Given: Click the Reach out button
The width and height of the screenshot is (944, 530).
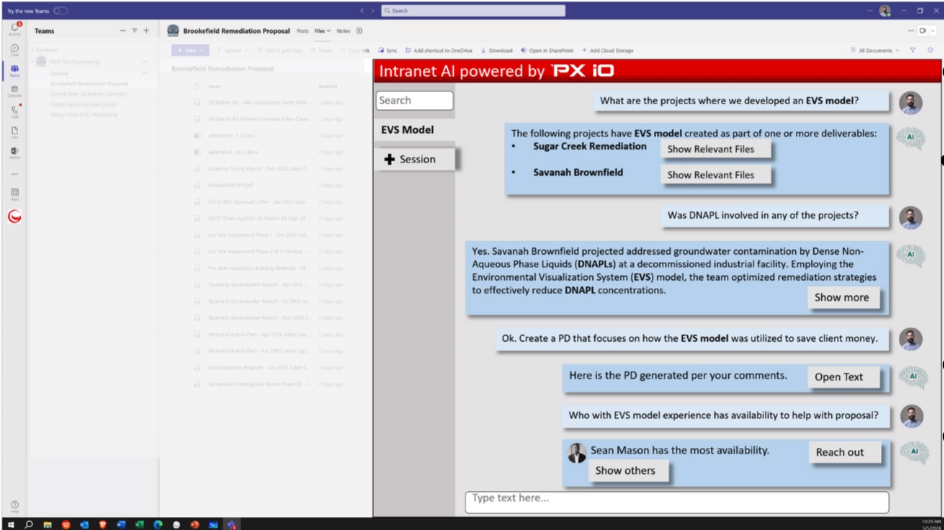Looking at the screenshot, I should 844,452.
